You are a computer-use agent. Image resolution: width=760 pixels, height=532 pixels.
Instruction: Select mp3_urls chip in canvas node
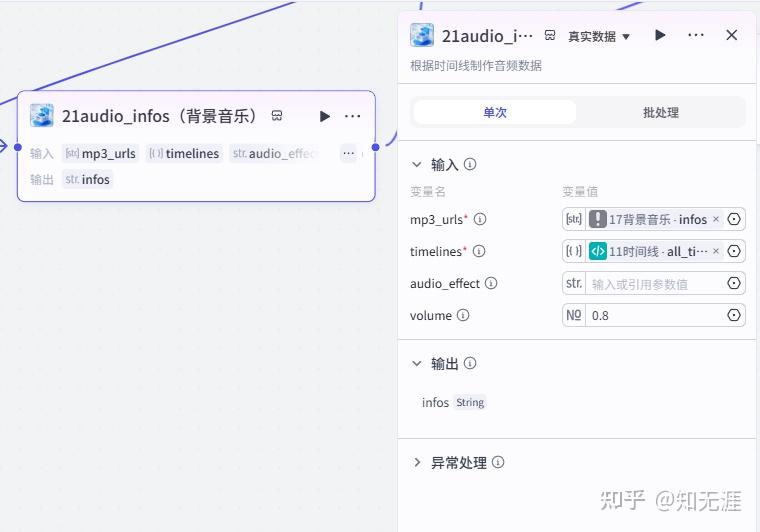(101, 154)
